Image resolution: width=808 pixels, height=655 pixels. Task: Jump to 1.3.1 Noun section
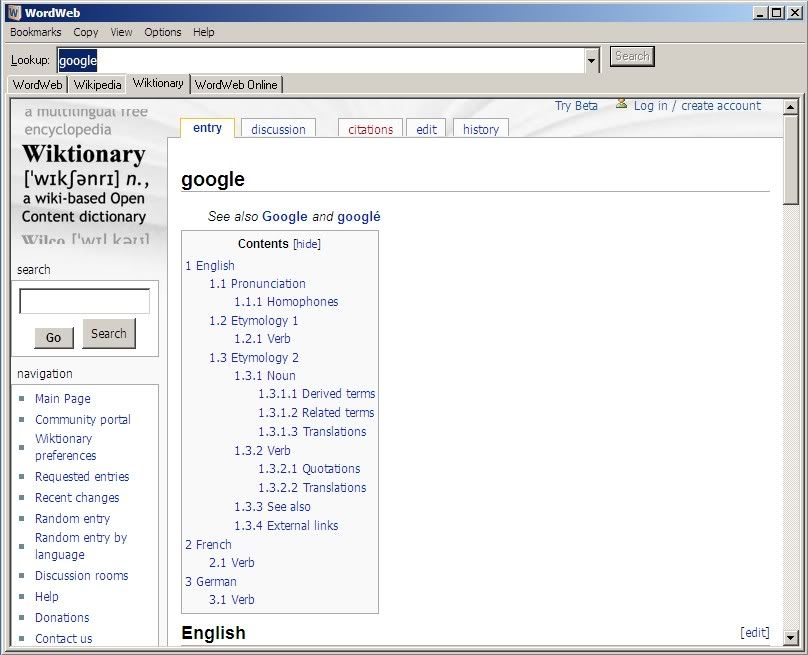coord(265,376)
